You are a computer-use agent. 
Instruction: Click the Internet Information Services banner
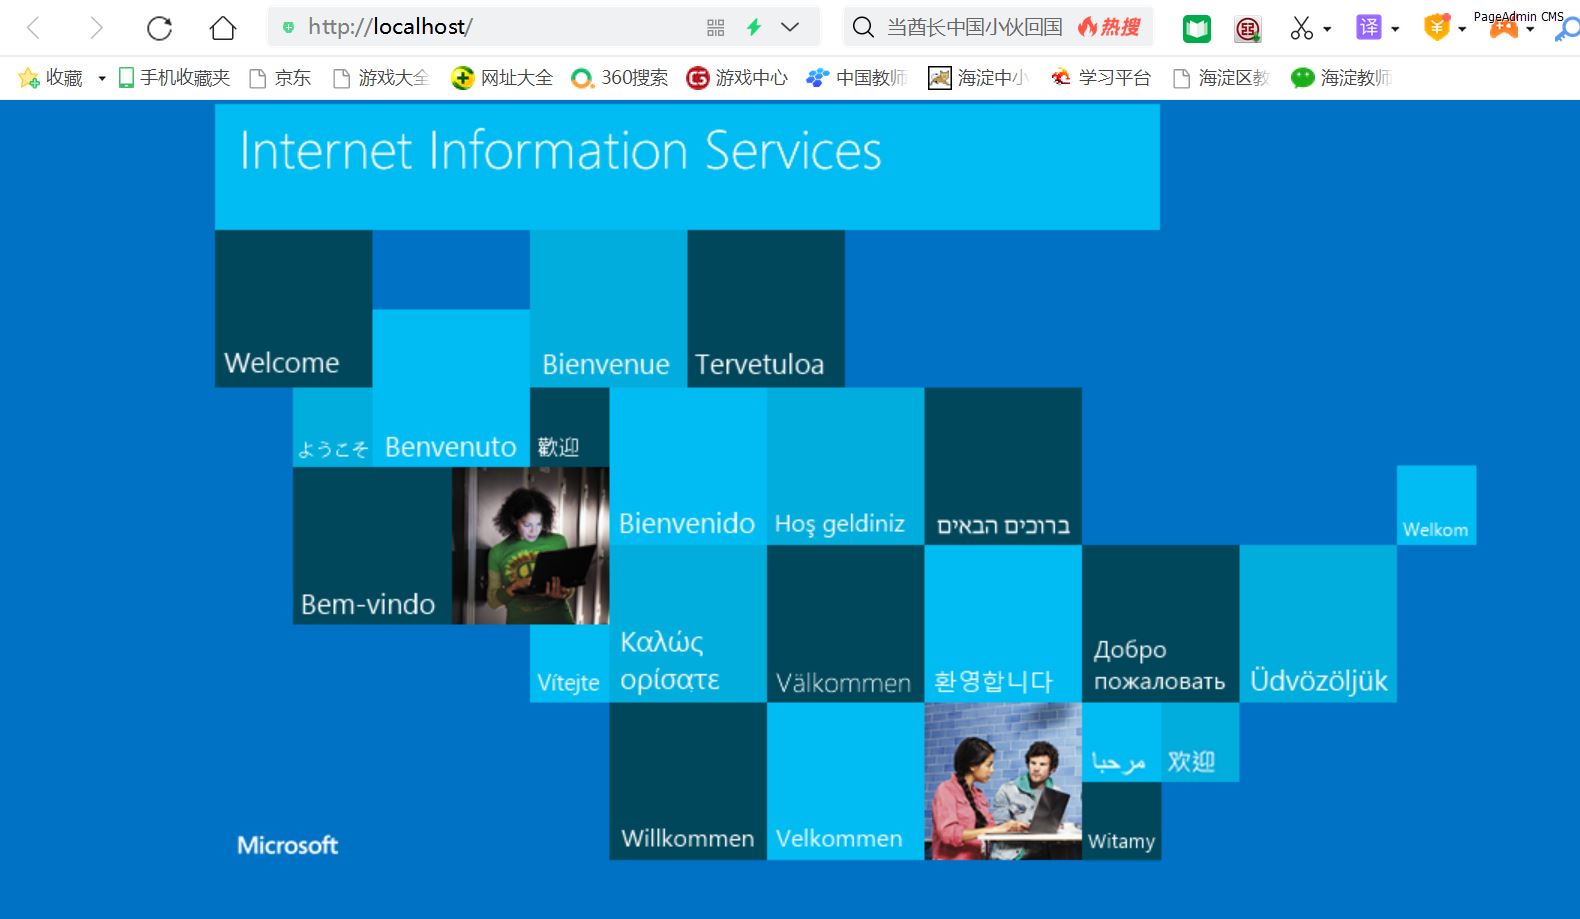point(687,167)
